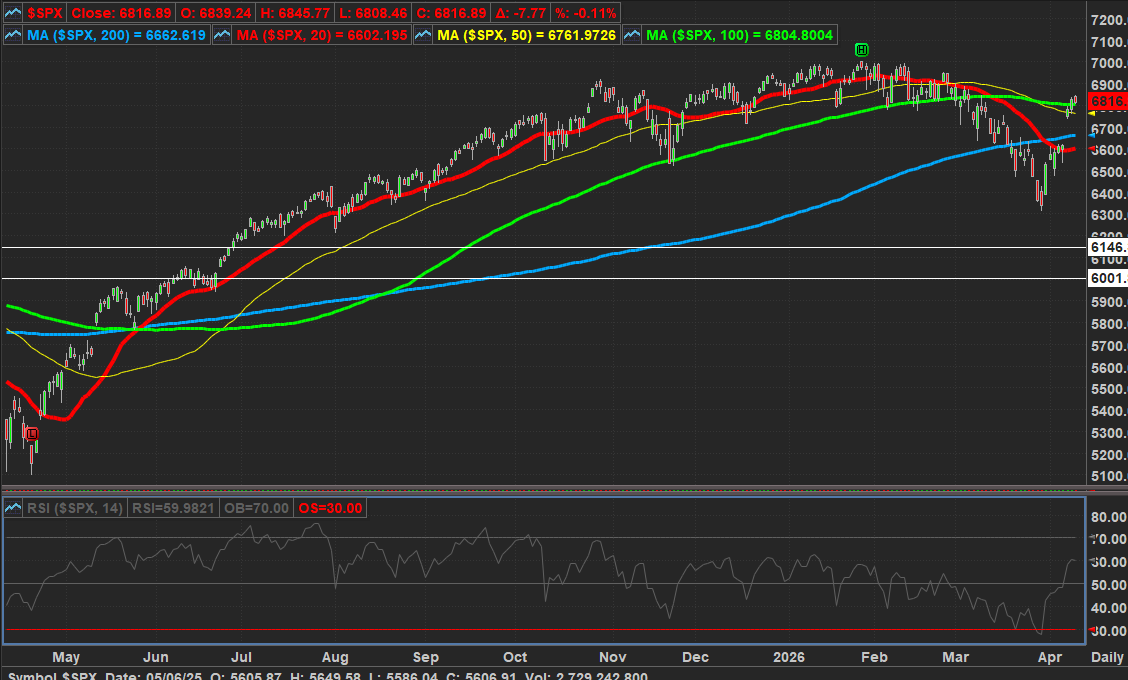Click the icon beside the MA 100 label

(631, 35)
